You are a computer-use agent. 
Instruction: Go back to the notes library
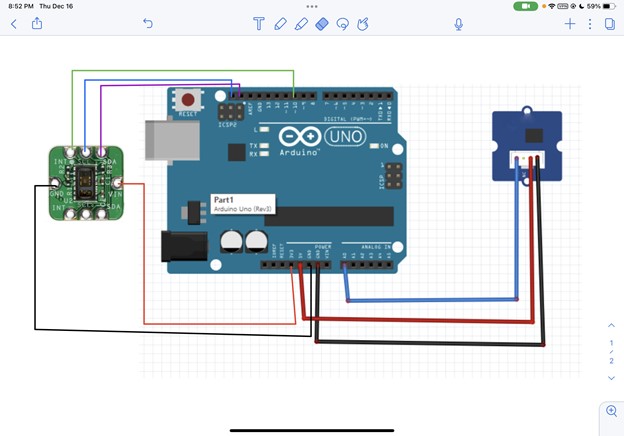[x=13, y=23]
